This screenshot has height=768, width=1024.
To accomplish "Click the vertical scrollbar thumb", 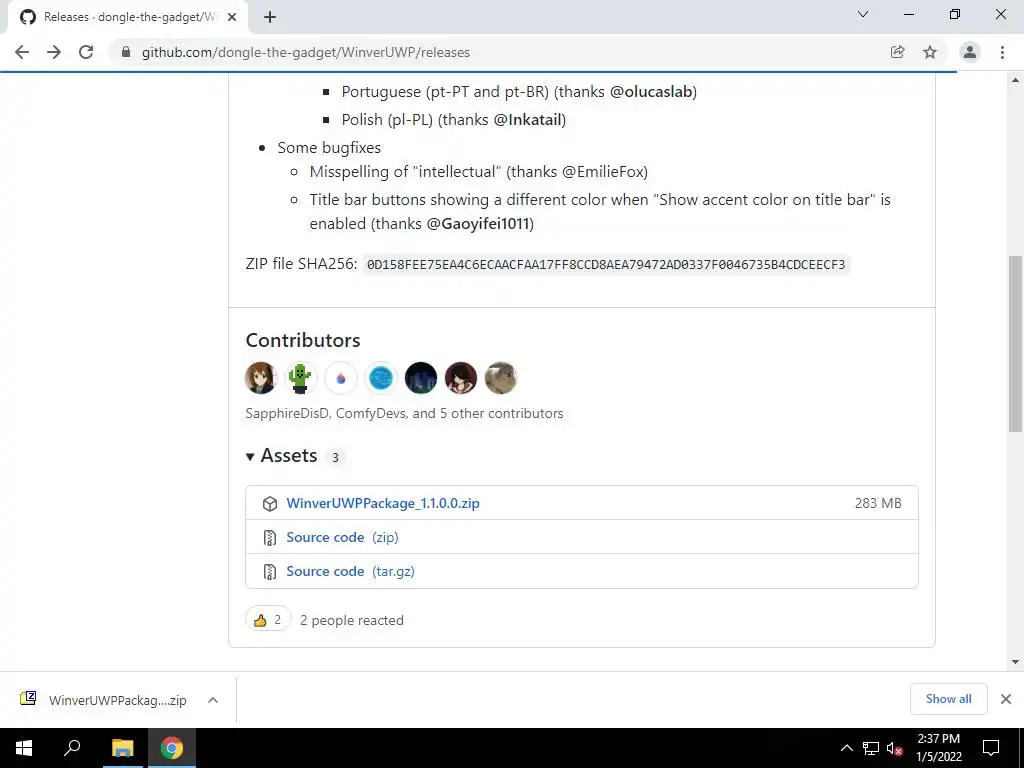I will tap(1016, 344).
